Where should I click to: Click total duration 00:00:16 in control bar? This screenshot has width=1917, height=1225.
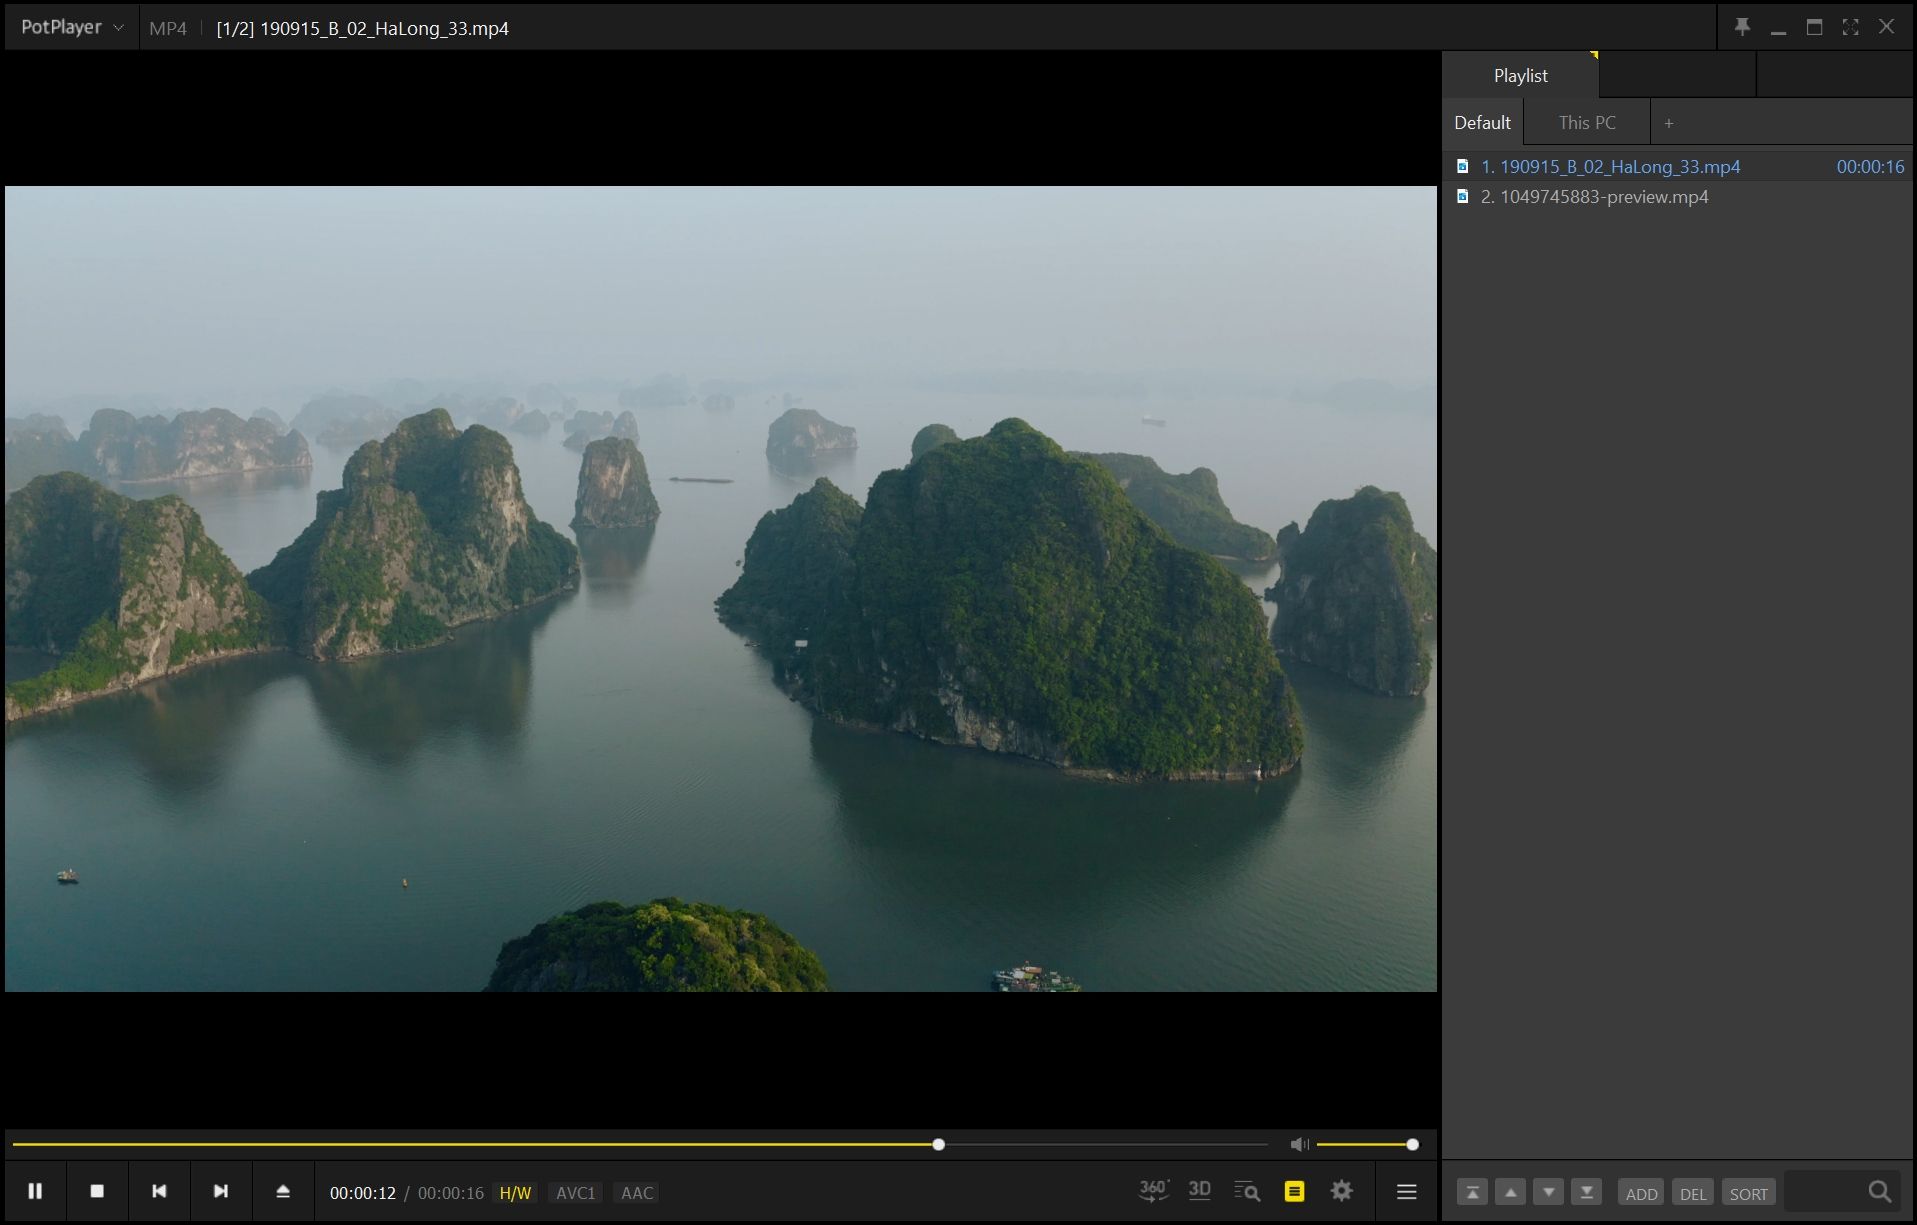coord(451,1193)
